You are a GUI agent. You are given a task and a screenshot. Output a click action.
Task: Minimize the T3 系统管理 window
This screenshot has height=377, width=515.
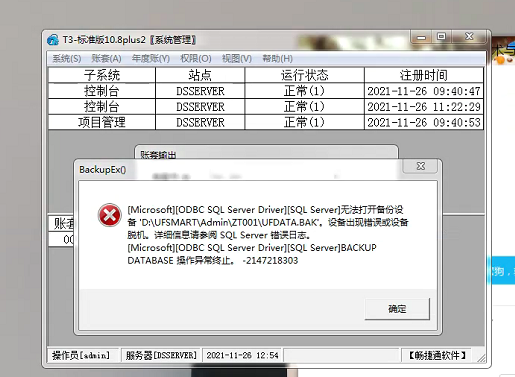[x=421, y=37]
